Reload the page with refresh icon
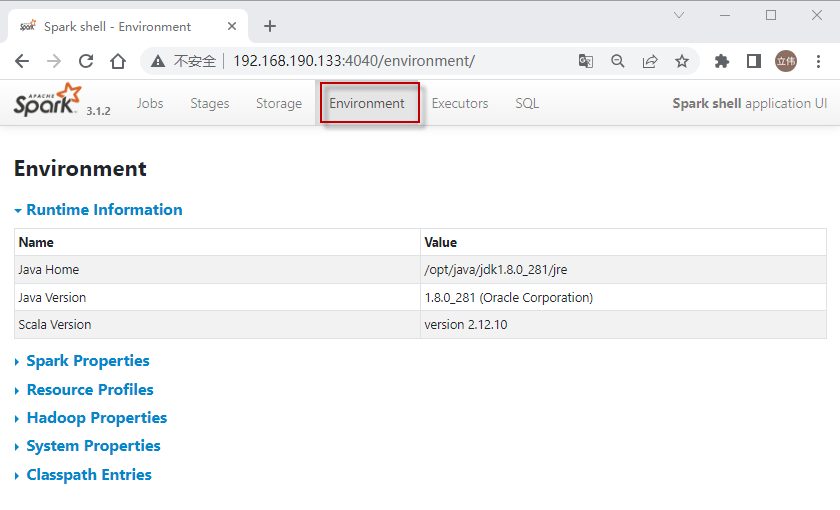840x510 pixels. (x=86, y=61)
